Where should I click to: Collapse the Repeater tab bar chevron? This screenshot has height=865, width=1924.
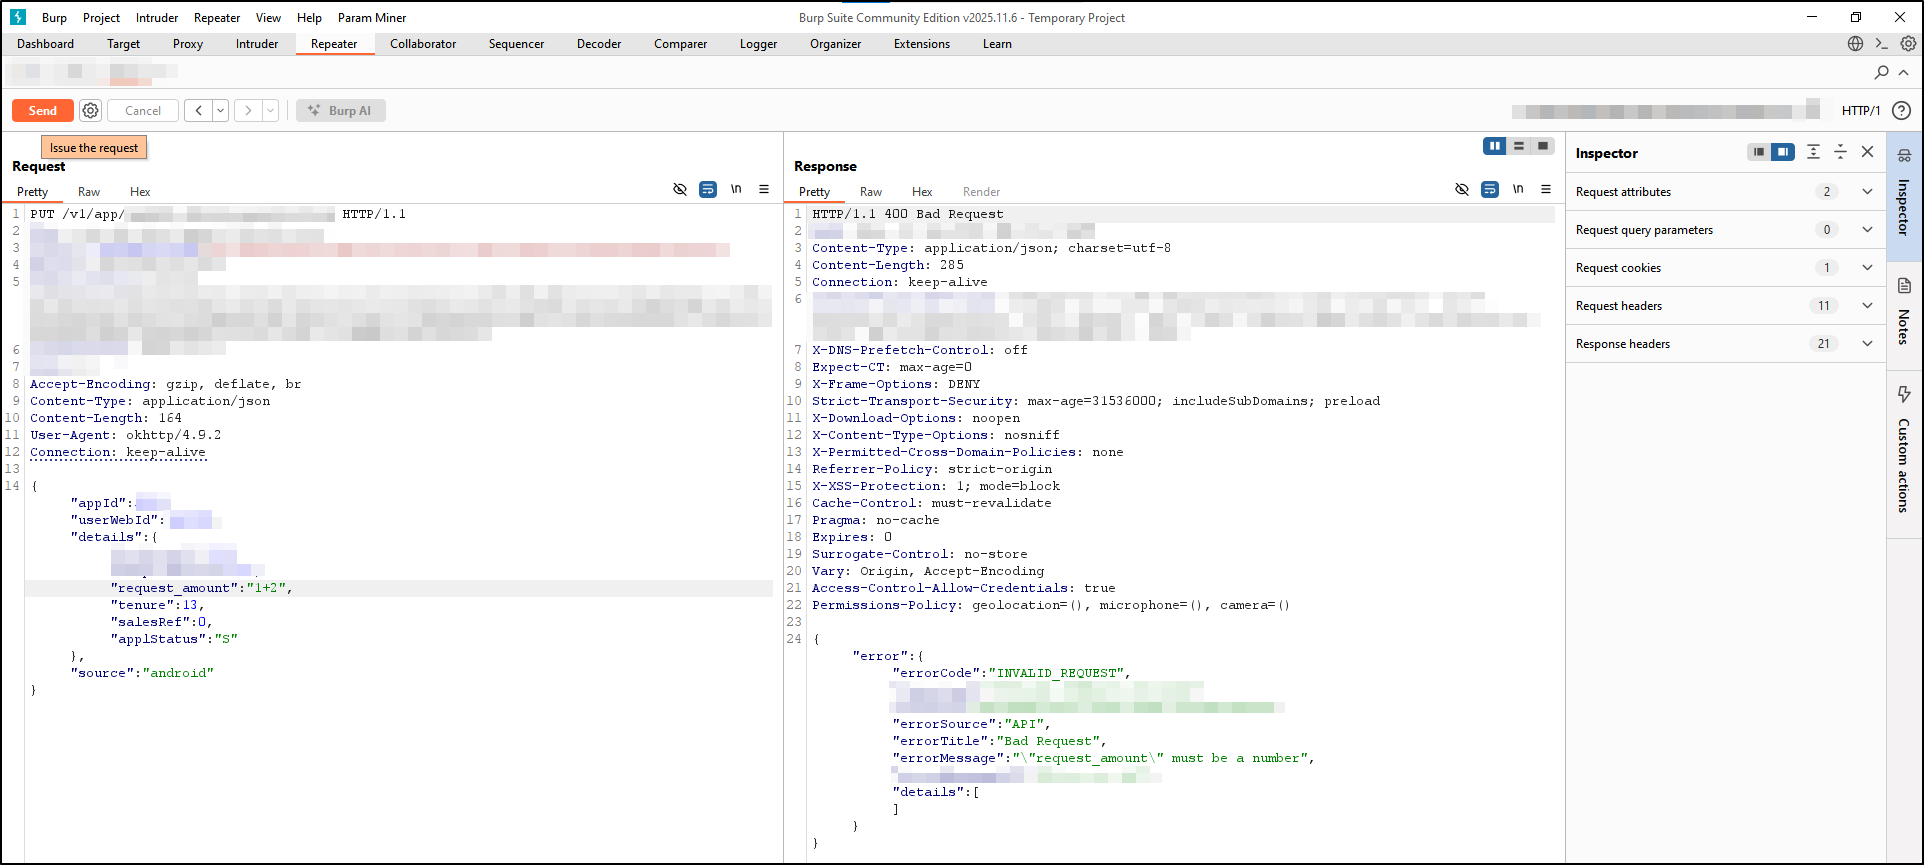[1904, 72]
